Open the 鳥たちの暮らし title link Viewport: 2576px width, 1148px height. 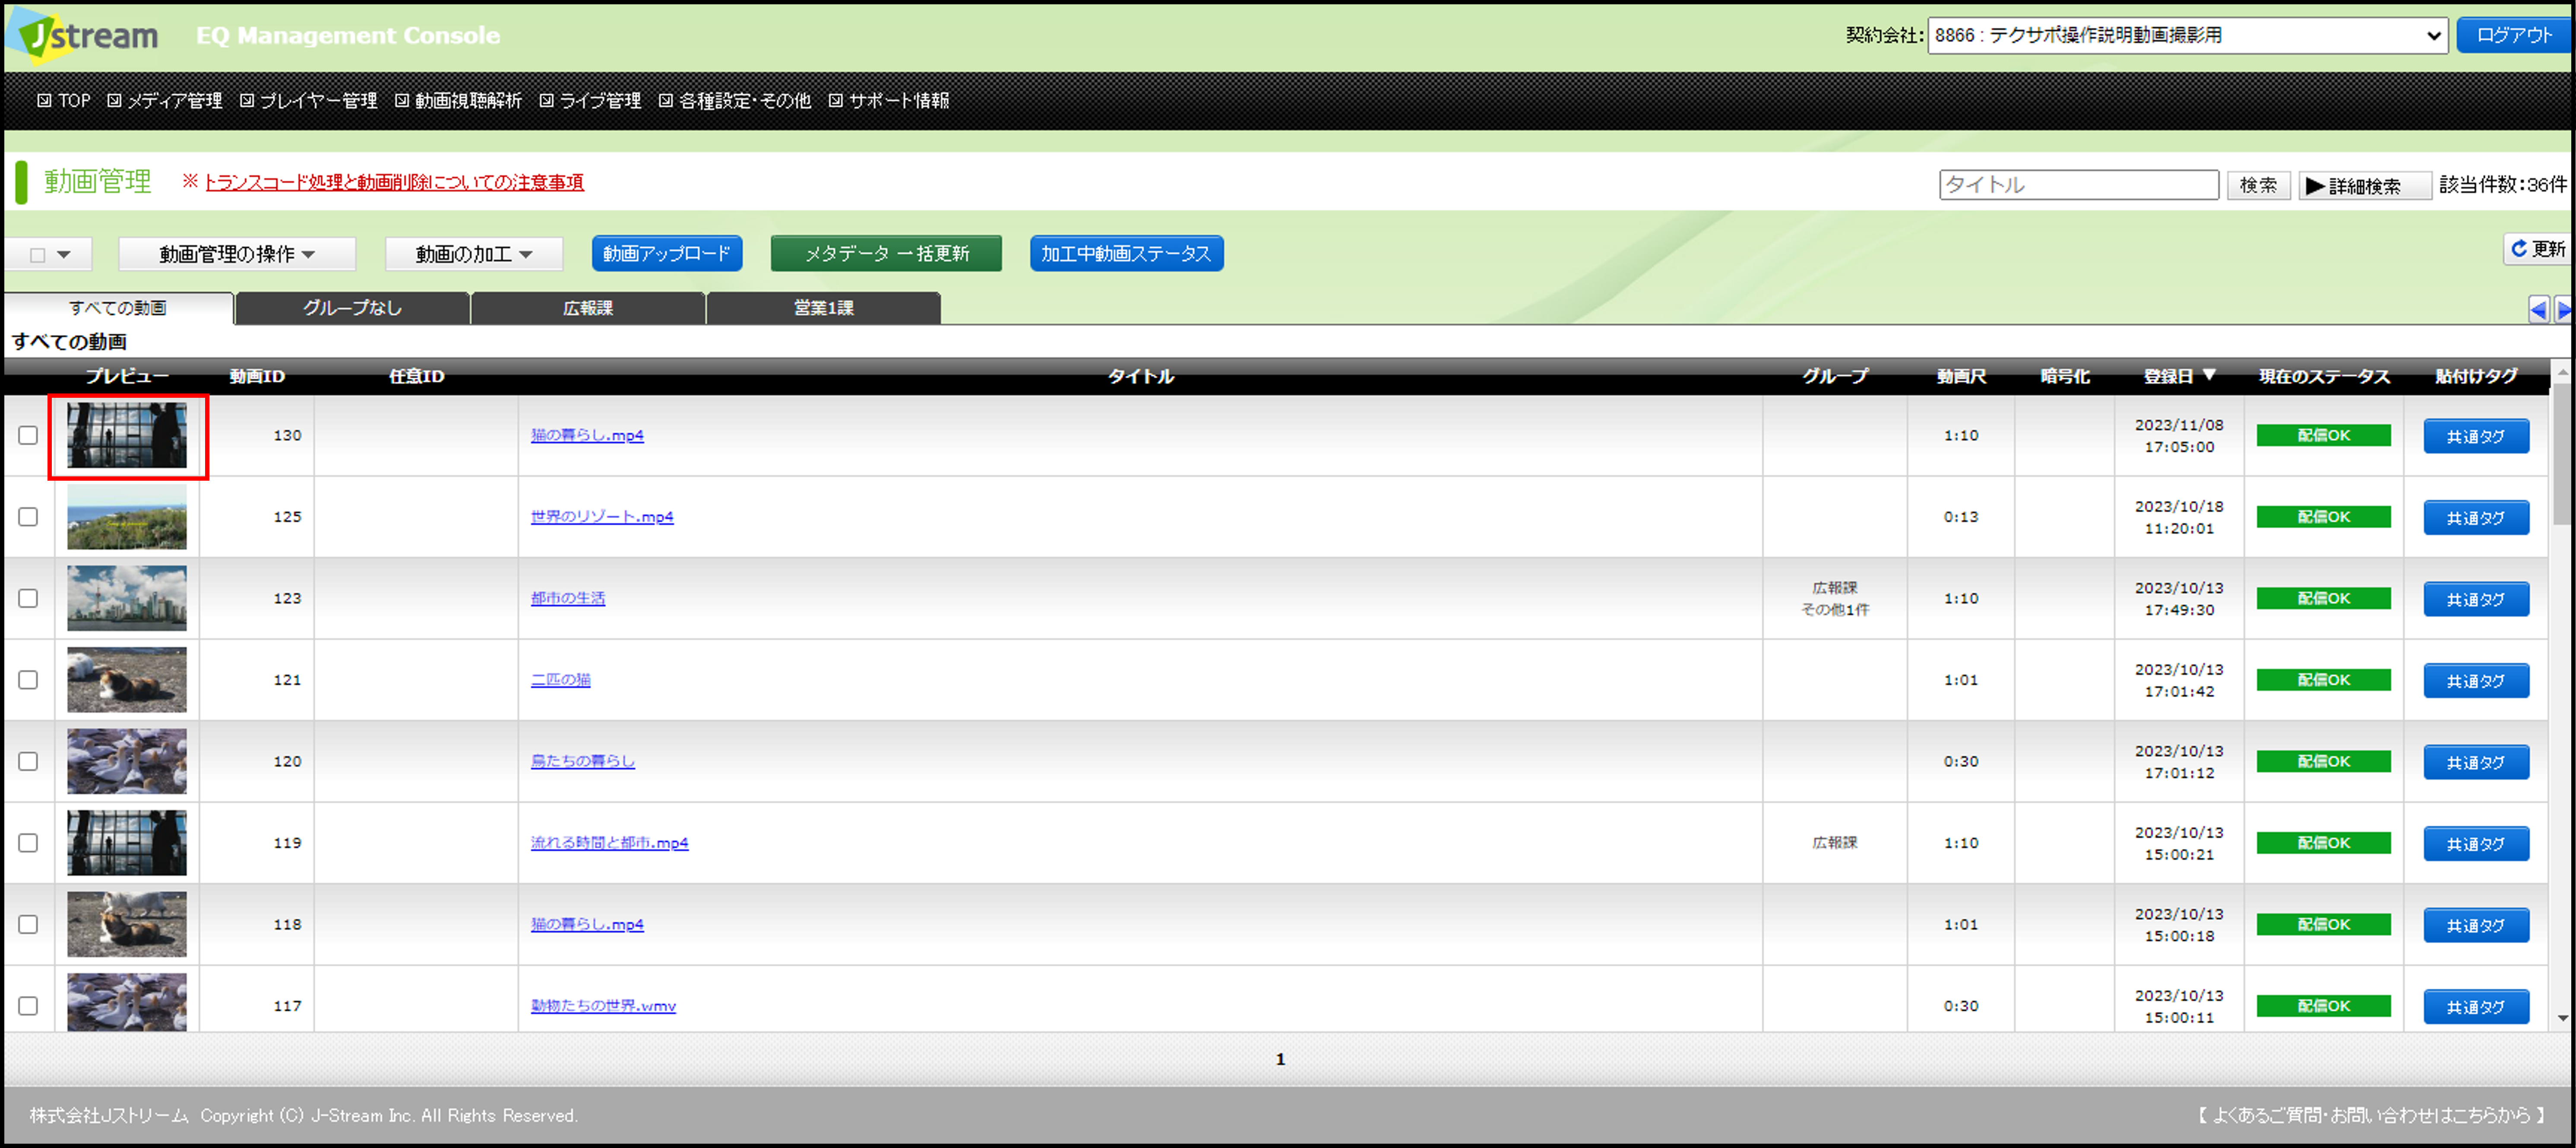click(583, 761)
